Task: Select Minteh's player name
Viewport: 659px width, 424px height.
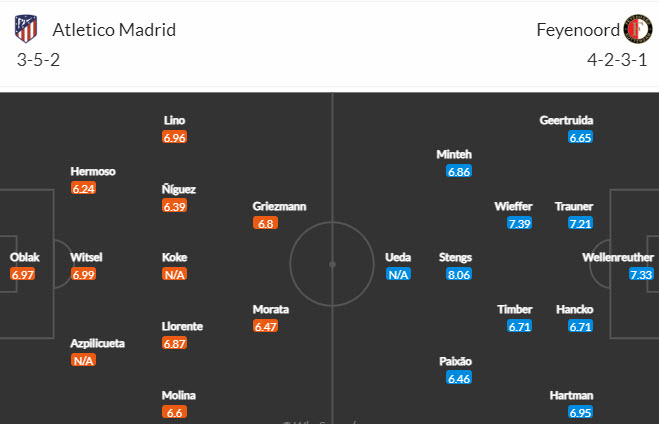Action: pos(454,154)
